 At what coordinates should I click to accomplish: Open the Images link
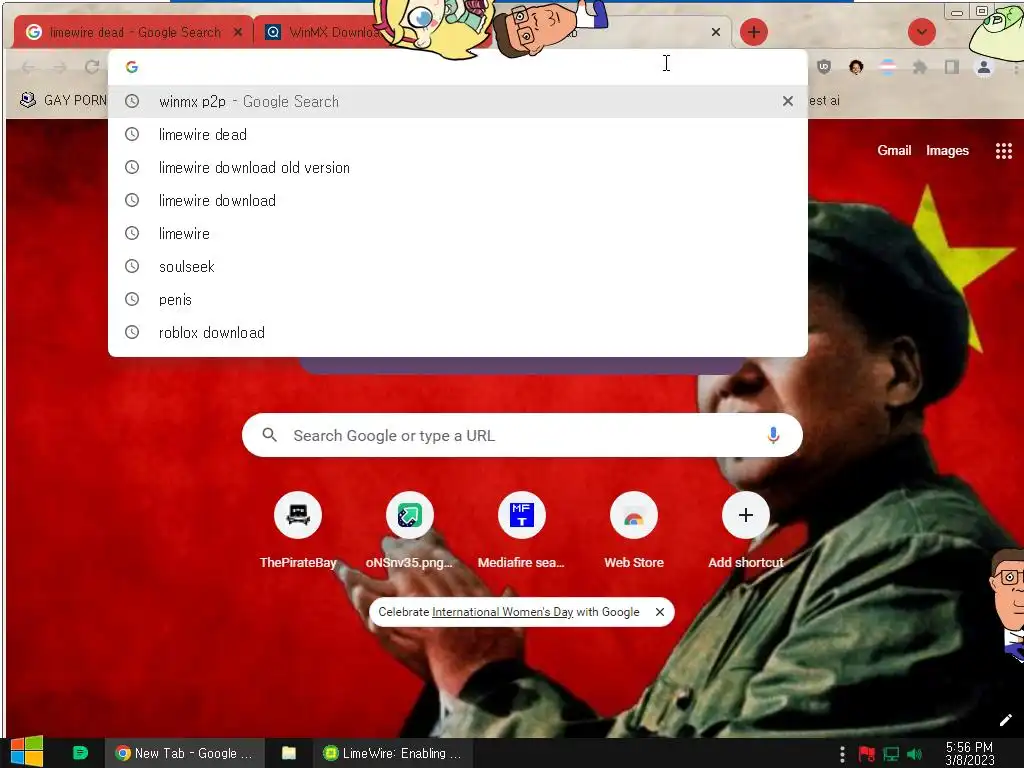point(947,150)
